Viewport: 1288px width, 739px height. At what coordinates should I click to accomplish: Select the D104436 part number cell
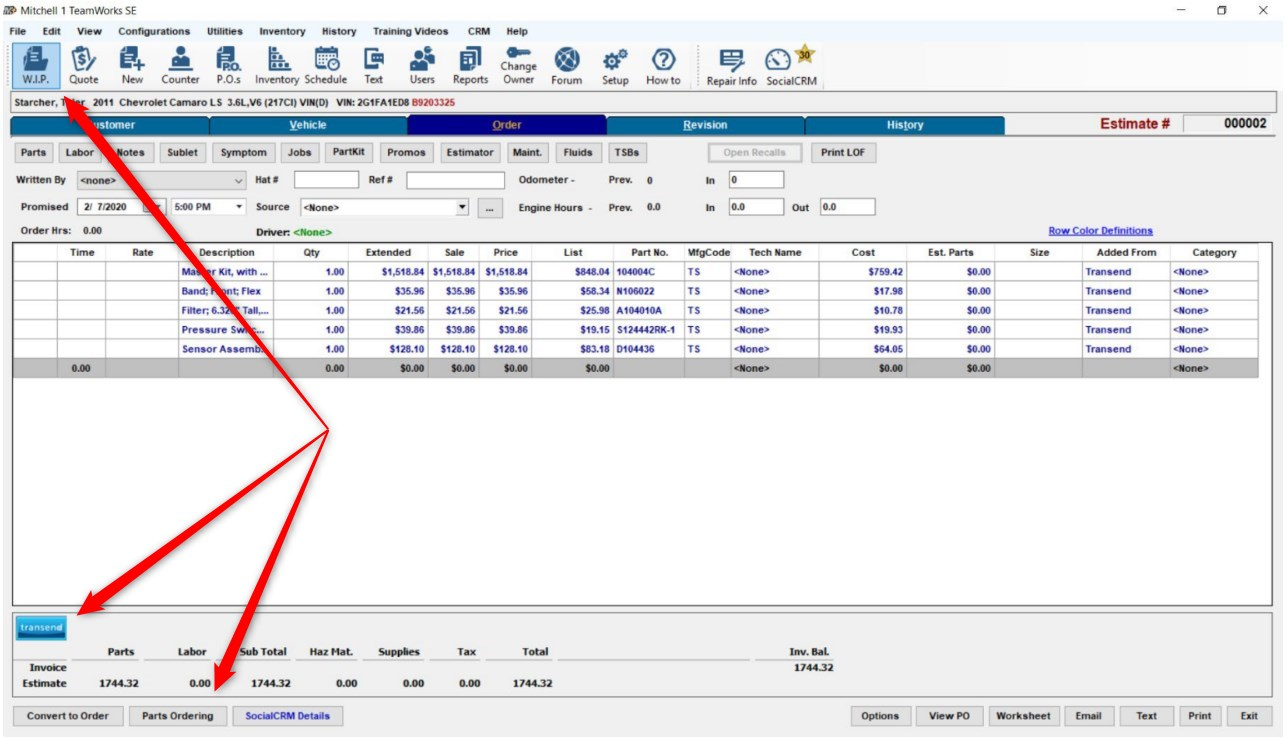(x=648, y=349)
